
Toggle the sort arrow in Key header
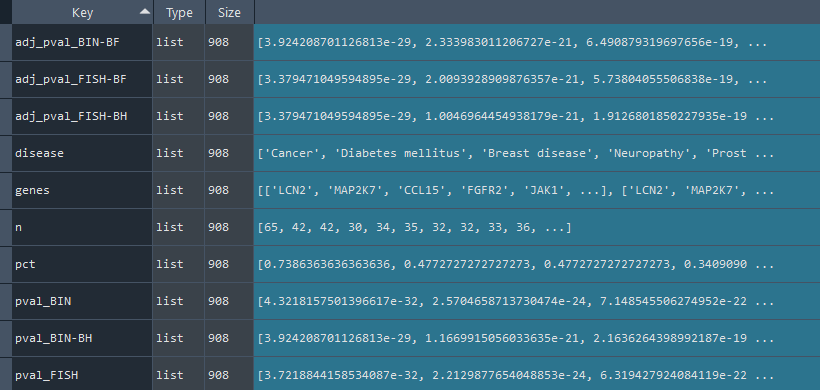pos(145,12)
